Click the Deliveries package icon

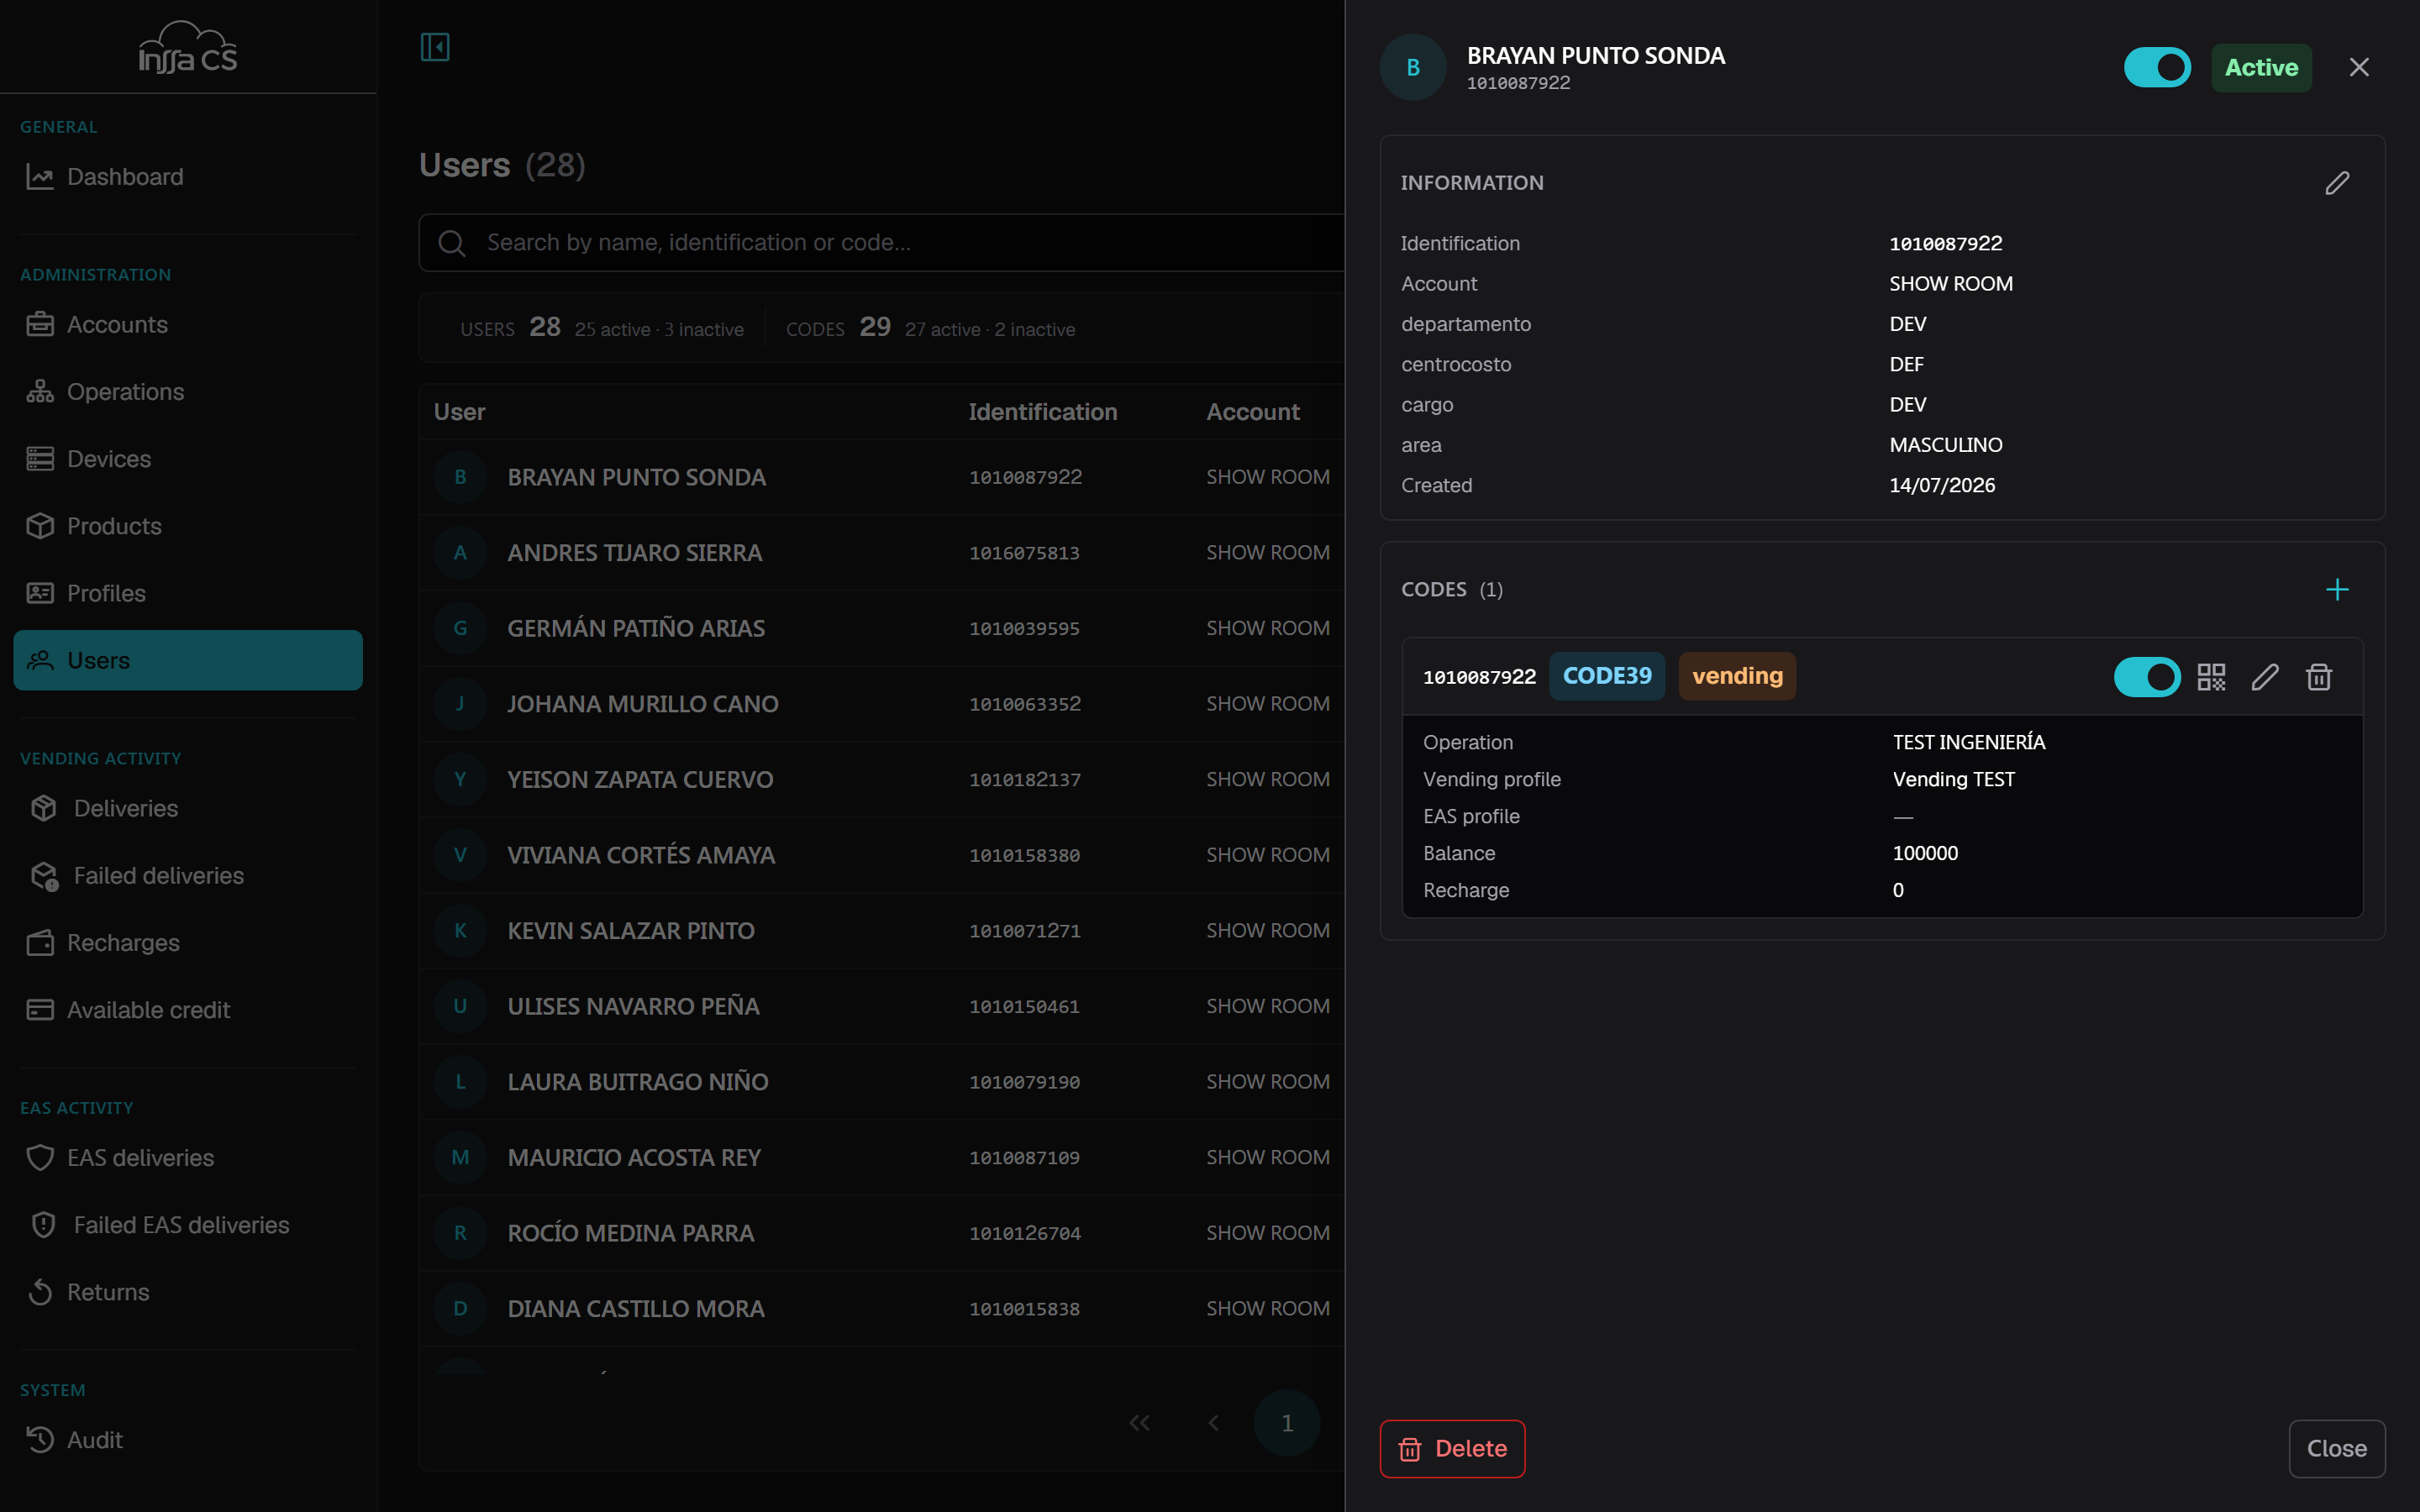(44, 808)
